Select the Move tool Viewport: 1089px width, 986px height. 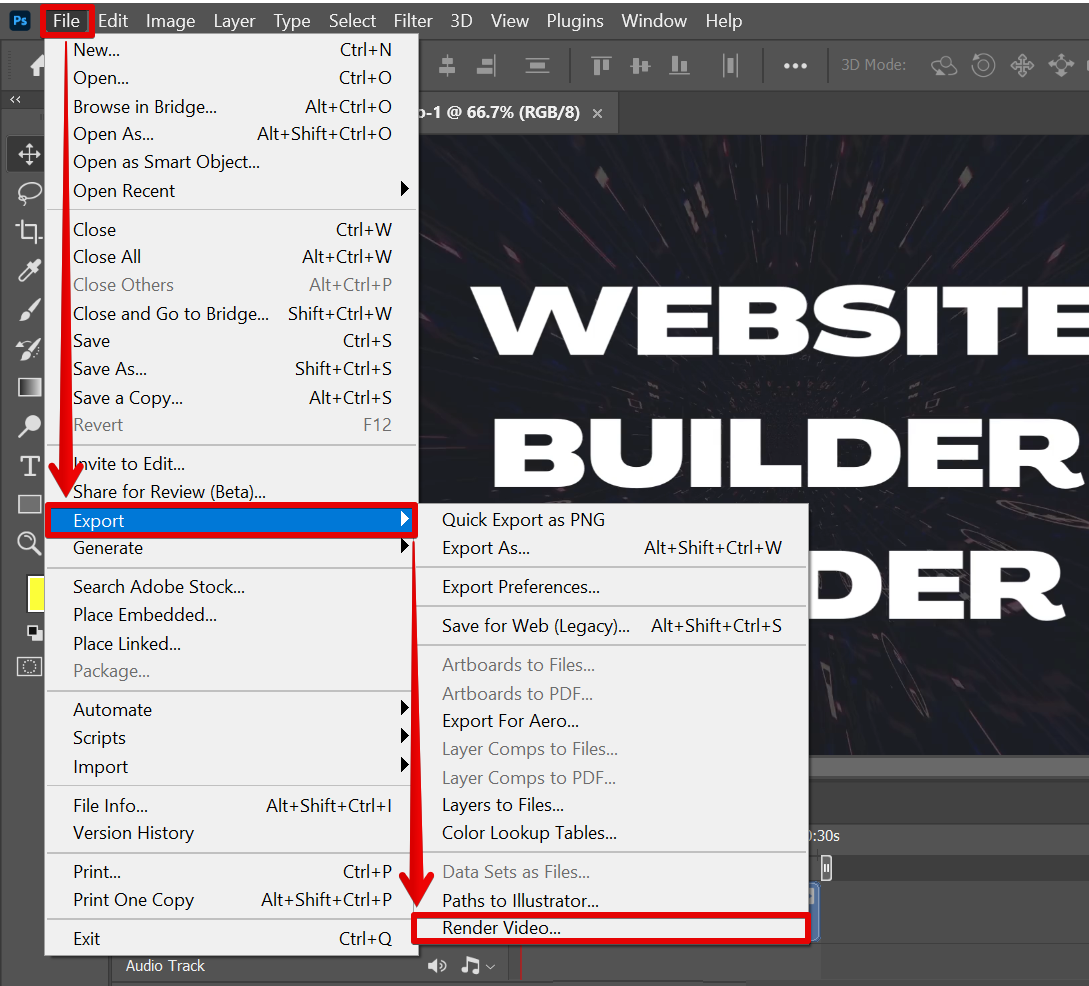[28, 154]
